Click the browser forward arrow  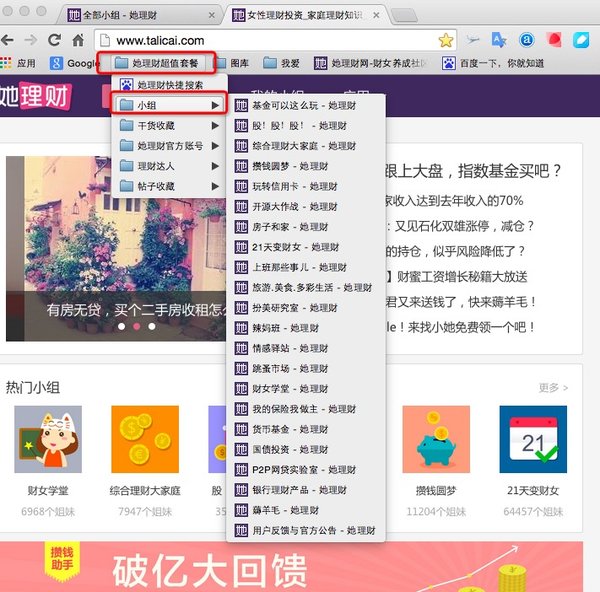coord(31,40)
